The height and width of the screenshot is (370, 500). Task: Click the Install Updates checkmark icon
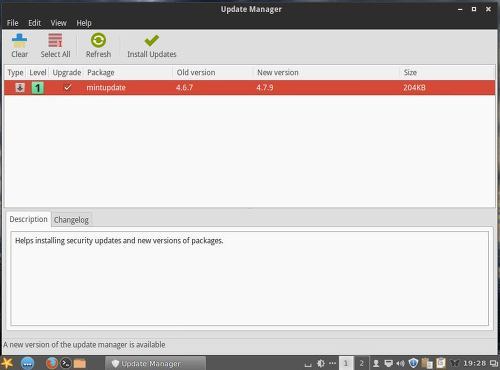(152, 40)
